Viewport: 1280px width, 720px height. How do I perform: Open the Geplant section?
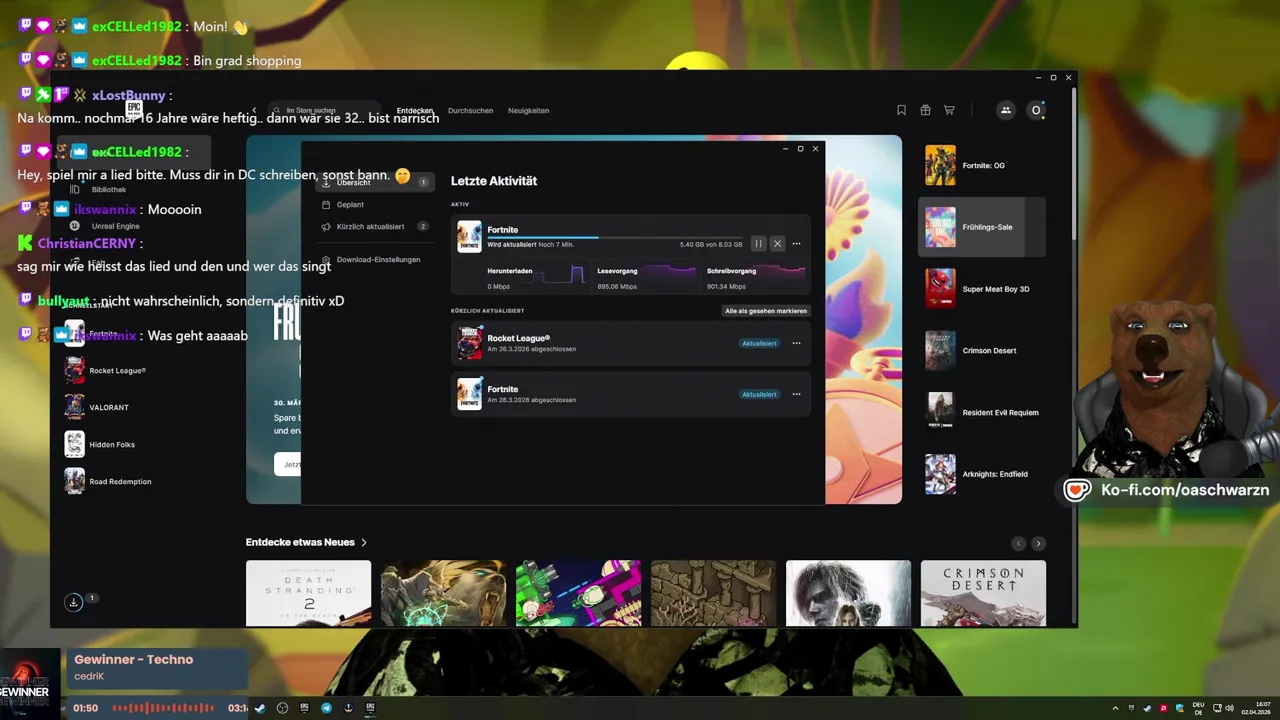pyautogui.click(x=375, y=204)
